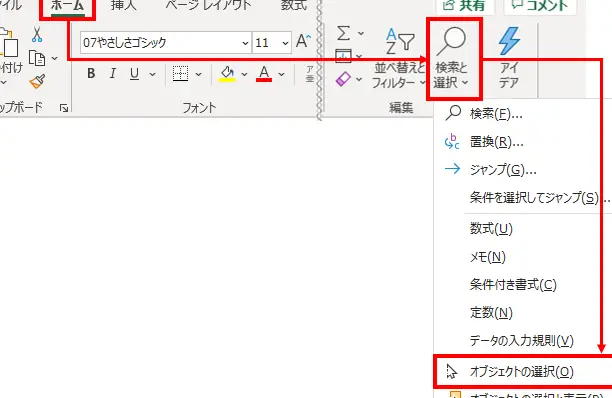Image resolution: width=612 pixels, height=398 pixels.
Task: Click the Clear eraser icon
Action: click(343, 79)
